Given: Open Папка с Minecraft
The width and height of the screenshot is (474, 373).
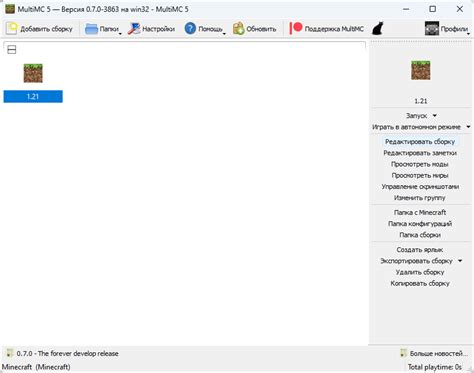Looking at the screenshot, I should [x=420, y=212].
